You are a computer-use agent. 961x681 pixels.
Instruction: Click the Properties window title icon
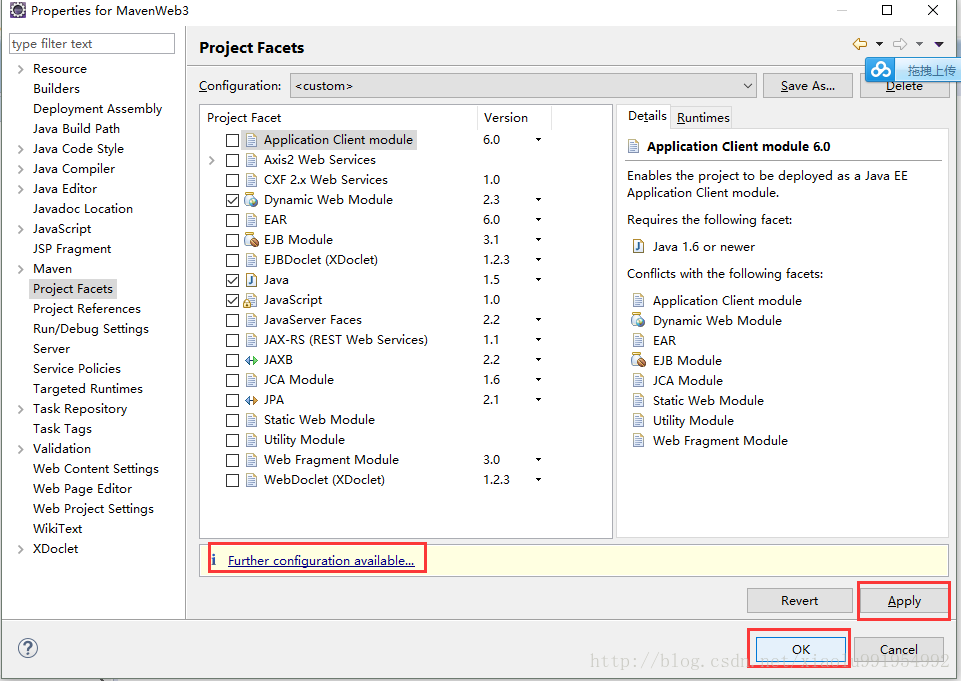pos(18,10)
